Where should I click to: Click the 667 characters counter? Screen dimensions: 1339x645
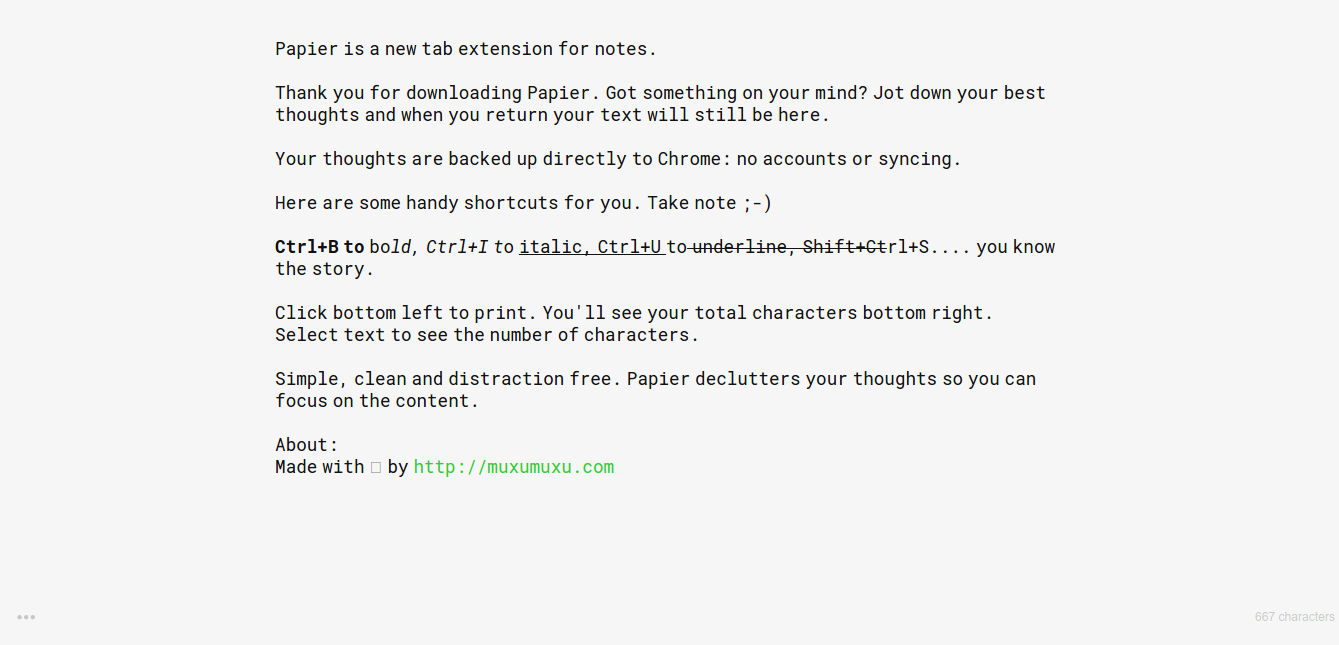1294,617
